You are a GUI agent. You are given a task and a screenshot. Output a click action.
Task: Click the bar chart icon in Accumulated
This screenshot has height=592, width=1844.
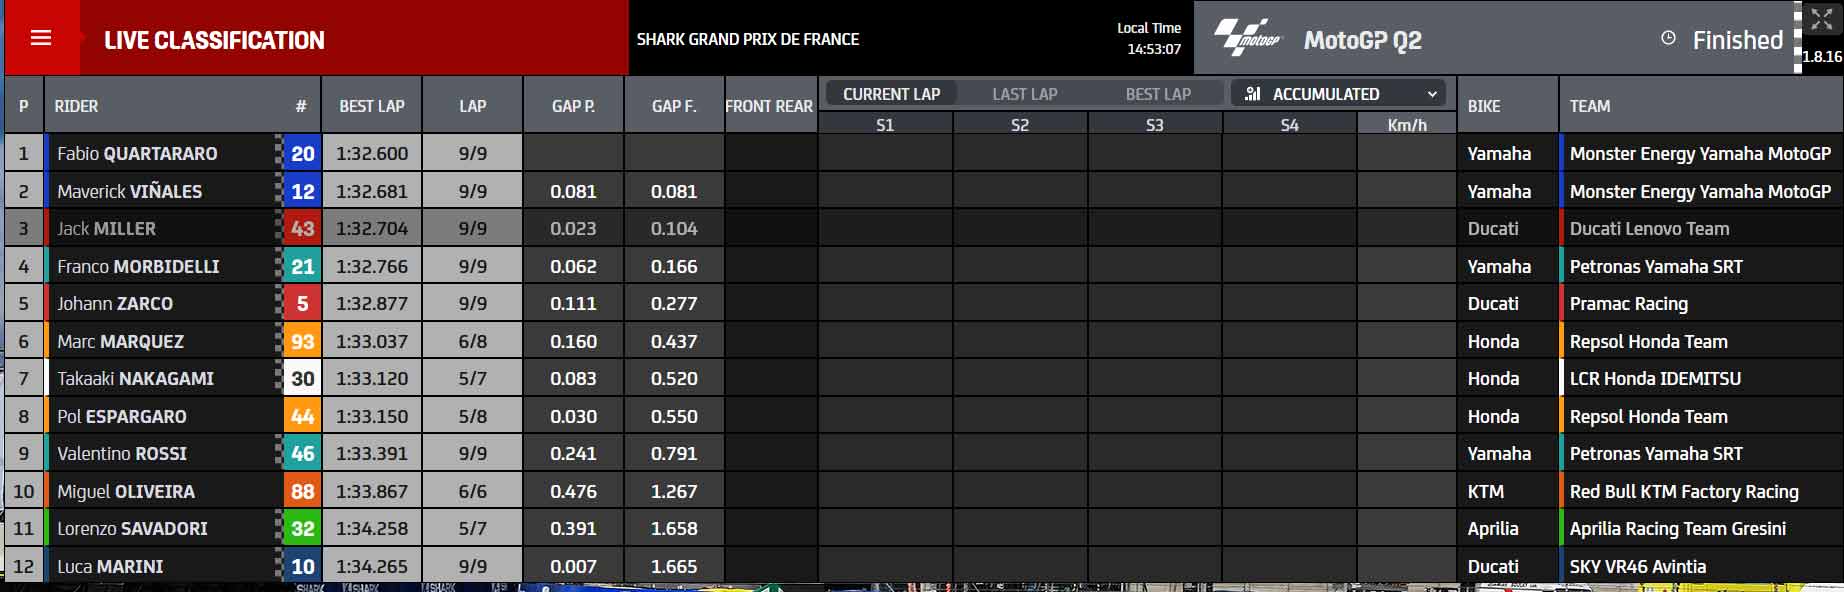(x=1252, y=94)
